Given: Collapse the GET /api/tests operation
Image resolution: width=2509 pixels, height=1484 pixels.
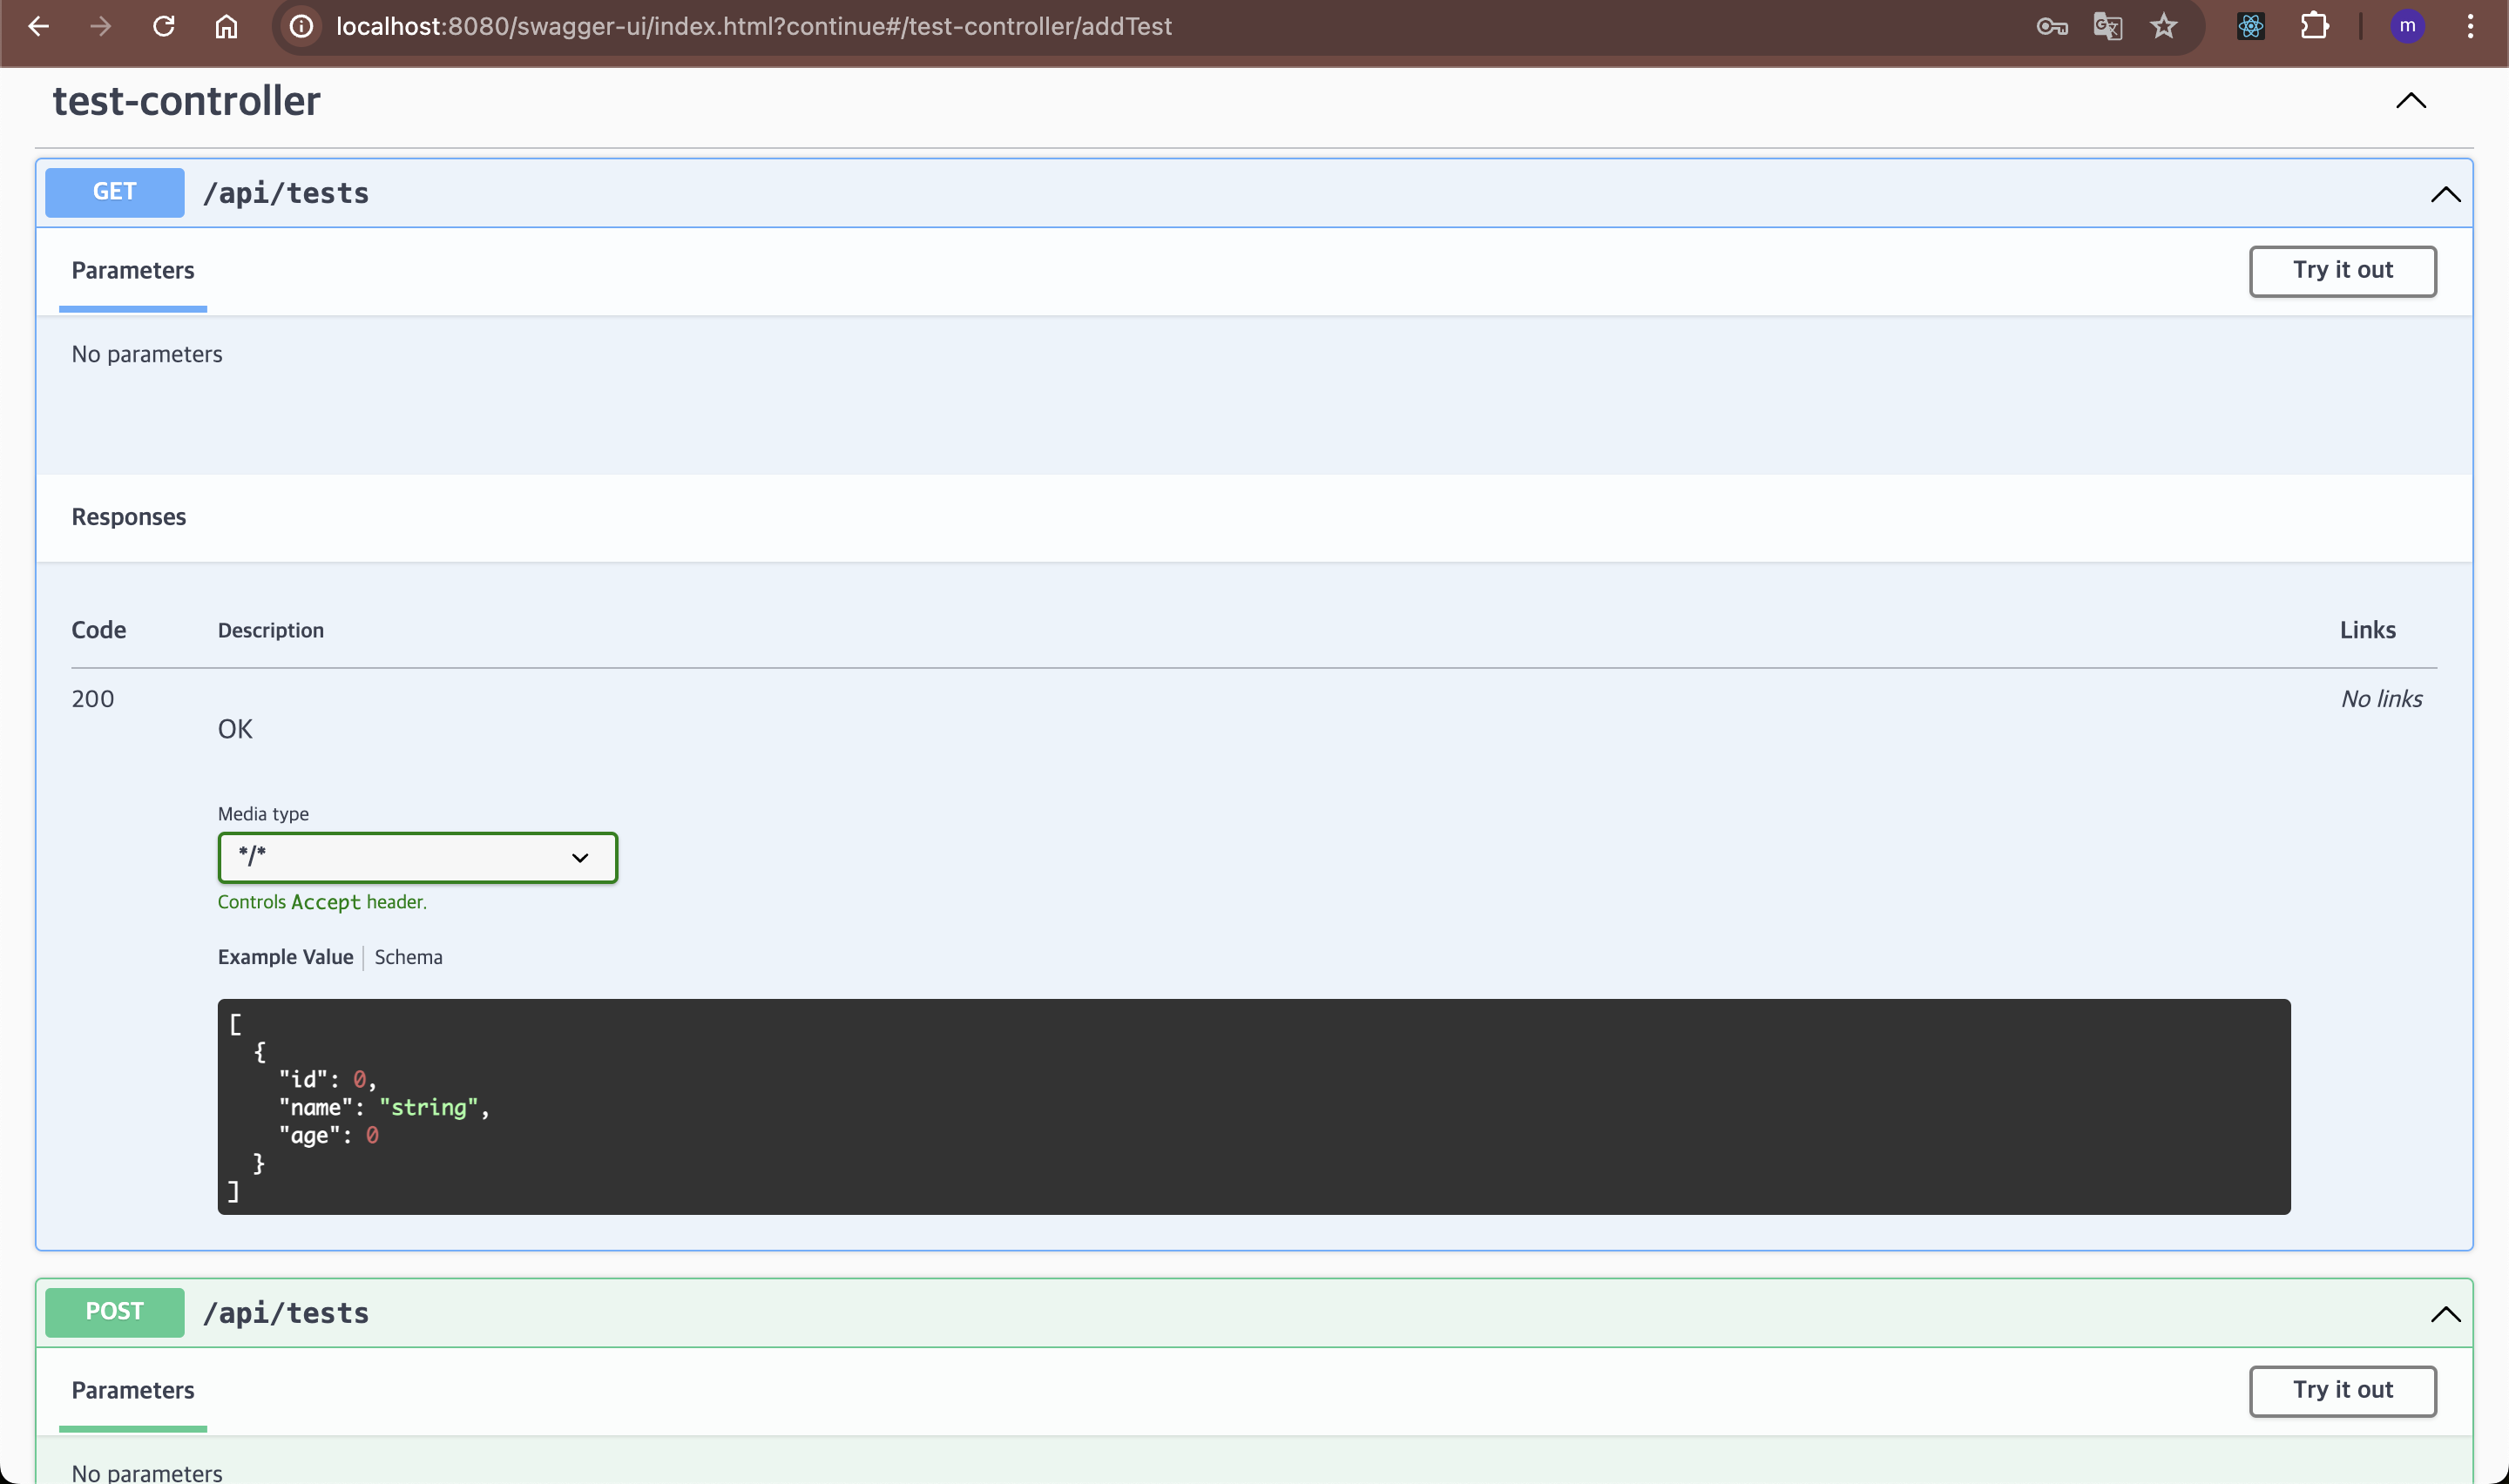Looking at the screenshot, I should tap(2445, 194).
